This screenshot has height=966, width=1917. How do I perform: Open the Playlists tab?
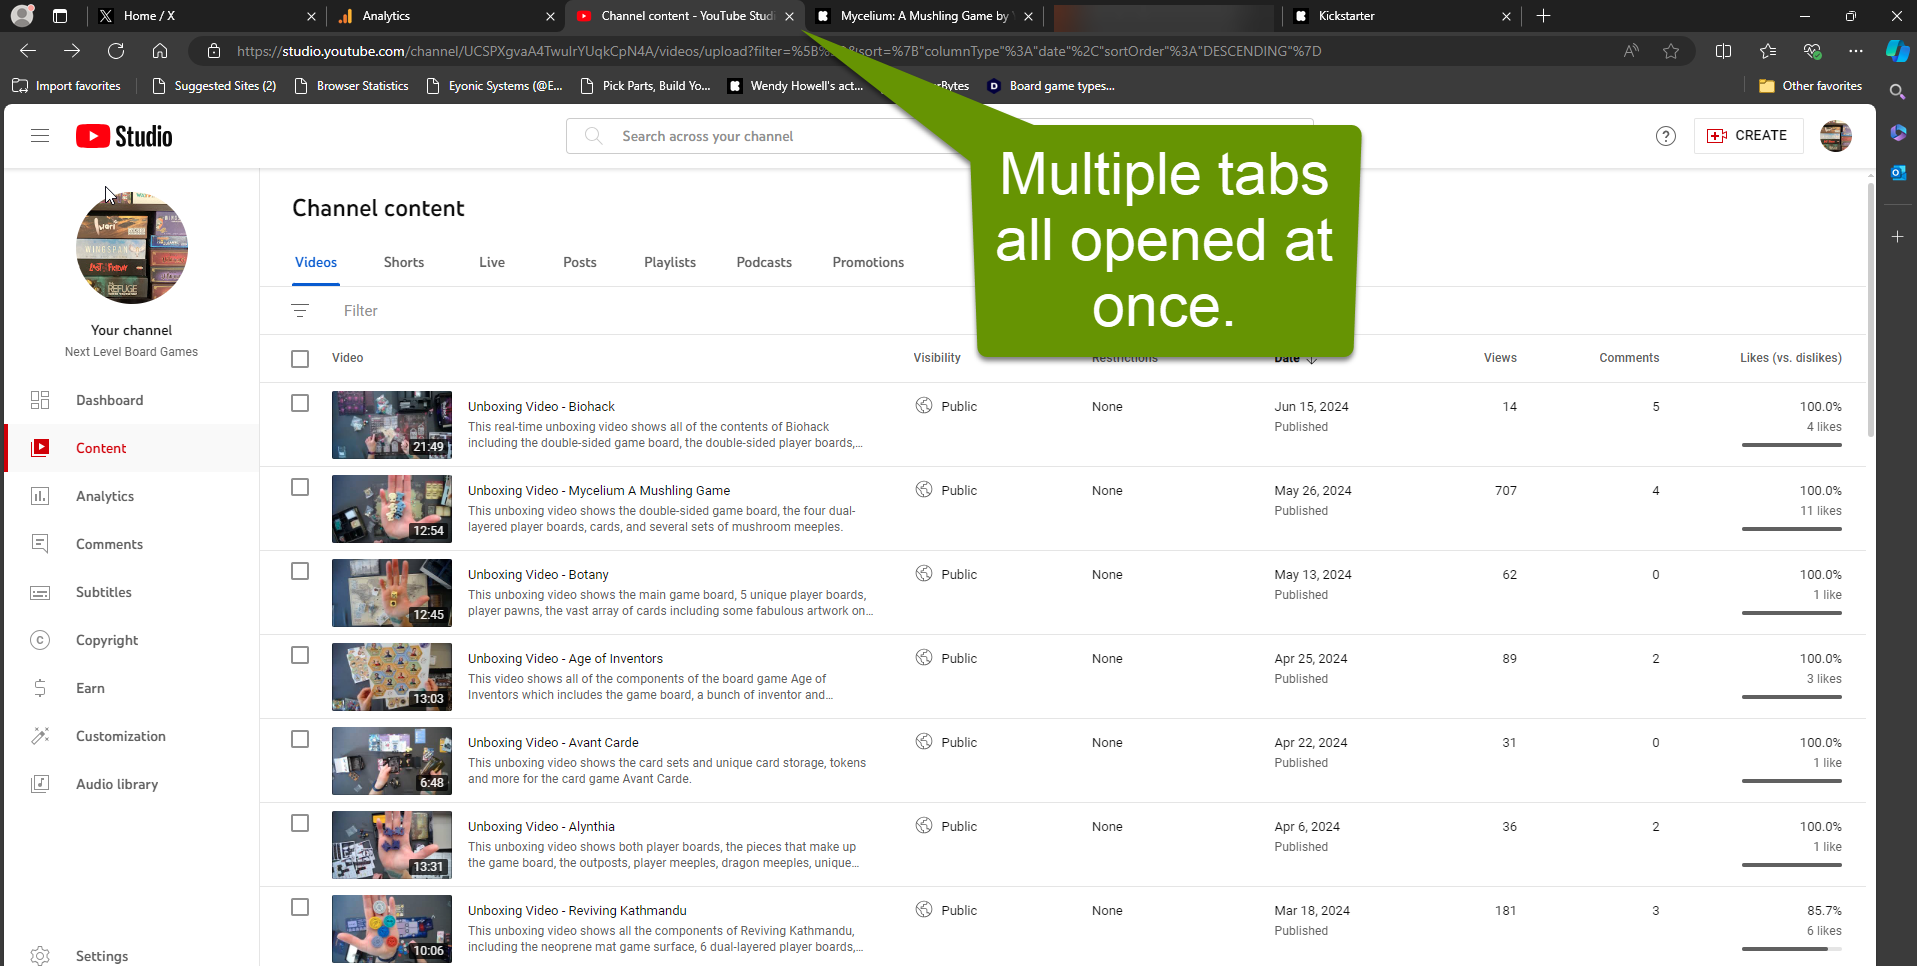(669, 262)
